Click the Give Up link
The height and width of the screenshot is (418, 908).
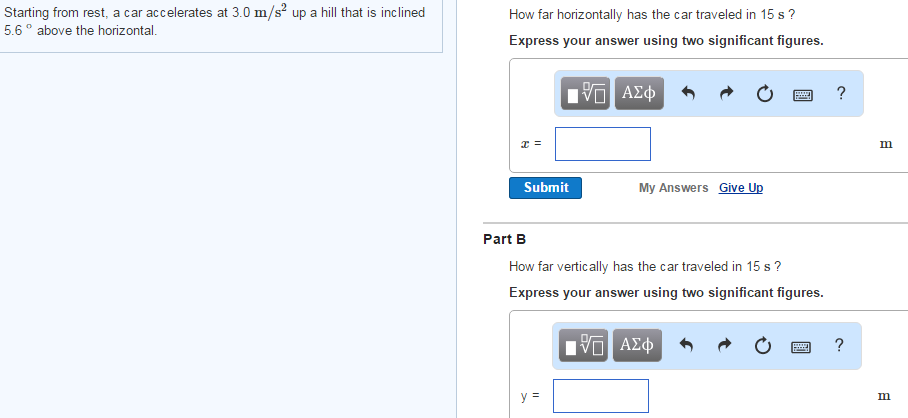(x=740, y=188)
